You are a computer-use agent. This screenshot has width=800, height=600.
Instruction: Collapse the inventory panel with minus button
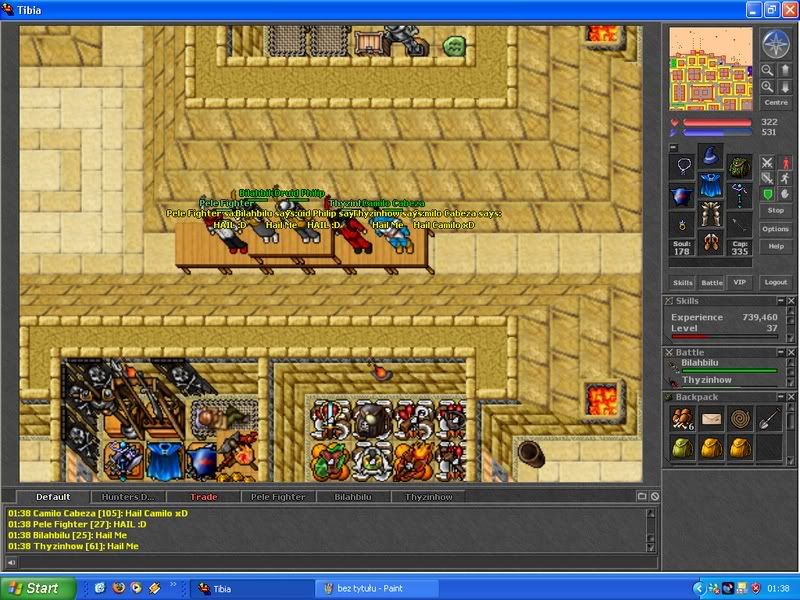[673, 147]
